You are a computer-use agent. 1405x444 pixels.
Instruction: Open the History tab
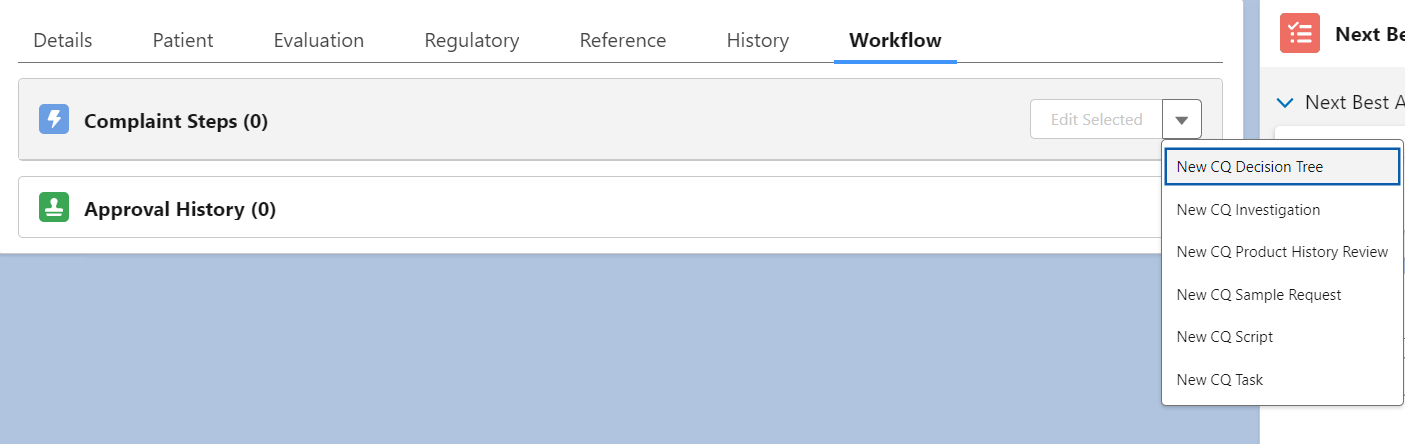pyautogui.click(x=758, y=41)
